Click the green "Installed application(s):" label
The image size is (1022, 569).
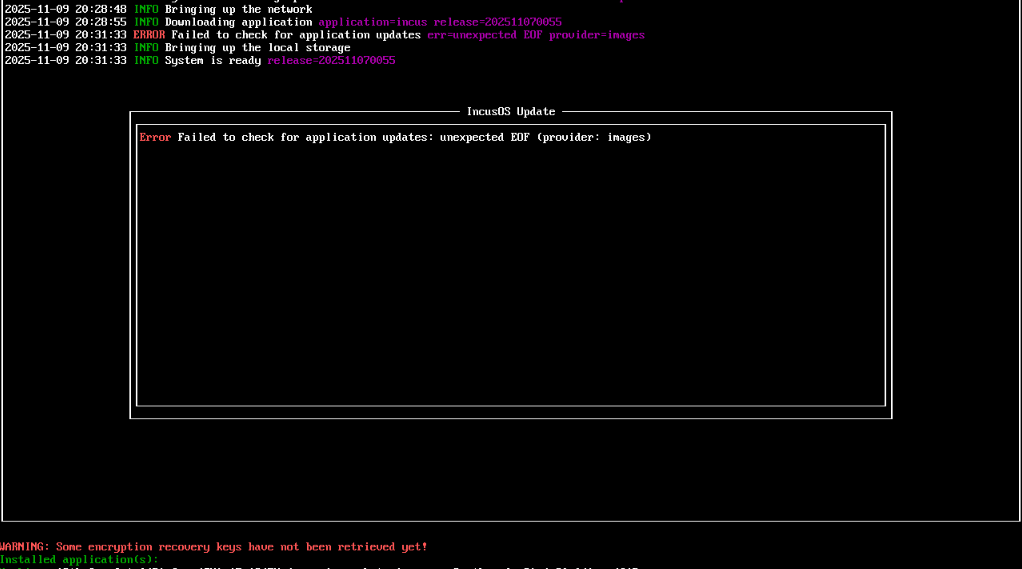tap(79, 560)
